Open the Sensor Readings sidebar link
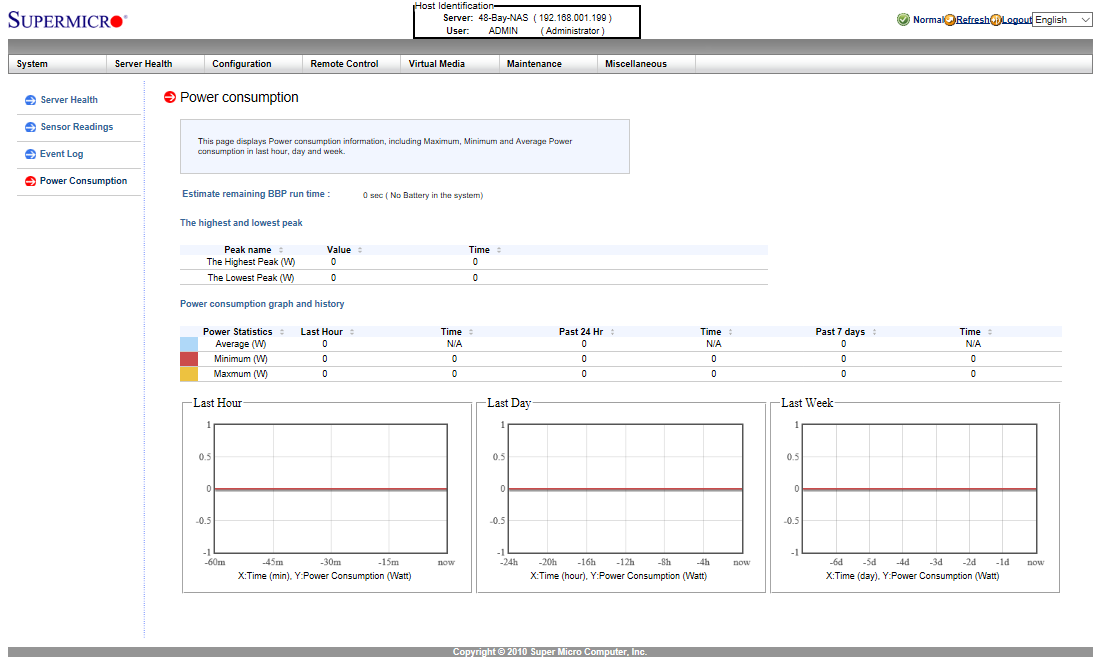1112x657 pixels. point(77,127)
